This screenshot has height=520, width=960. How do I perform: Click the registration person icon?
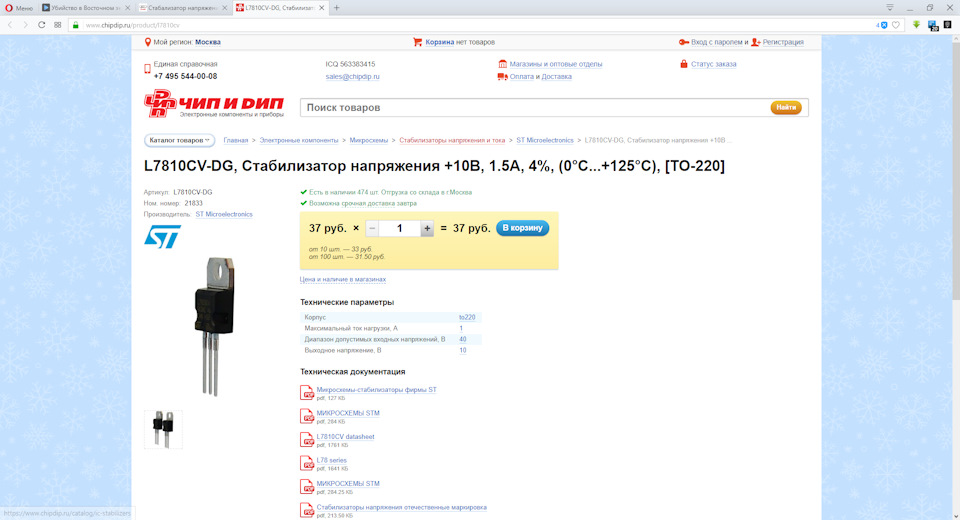[756, 42]
